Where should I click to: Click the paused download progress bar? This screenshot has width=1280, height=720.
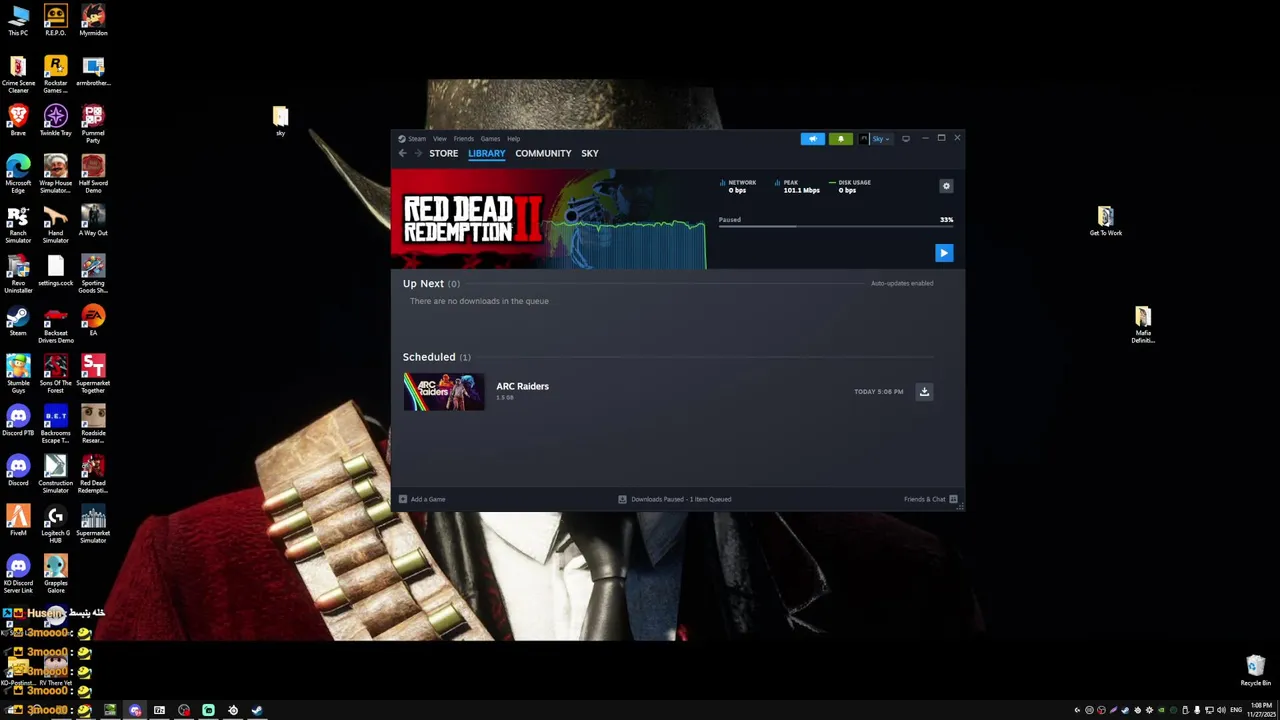point(835,227)
